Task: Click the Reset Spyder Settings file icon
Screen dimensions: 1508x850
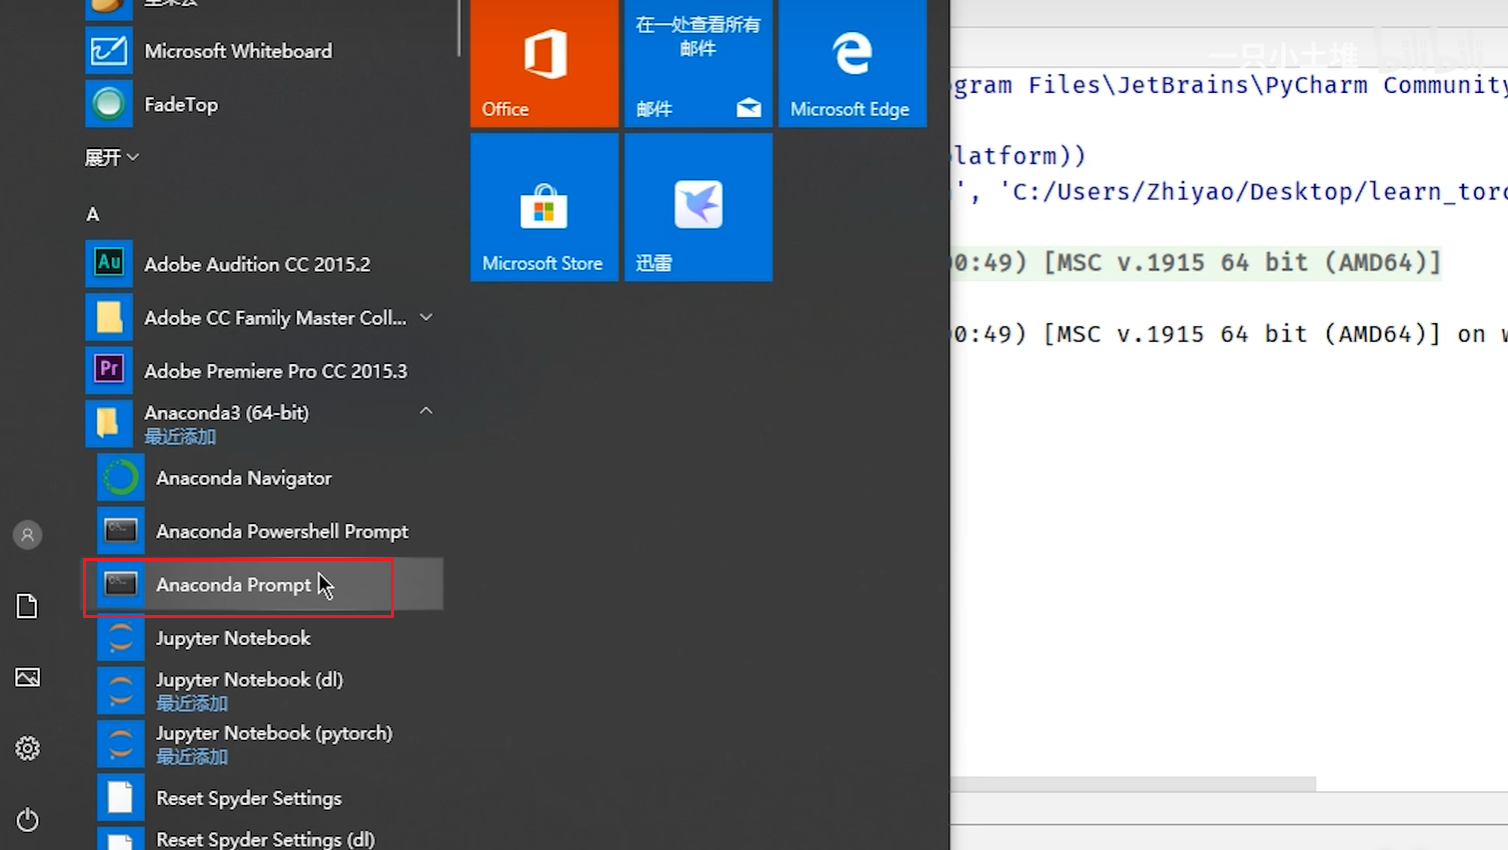Action: click(120, 798)
